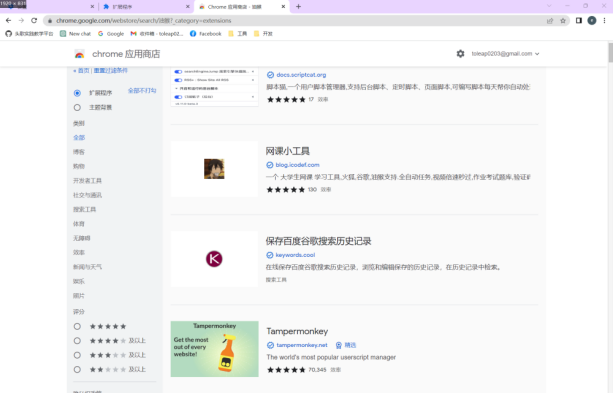This screenshot has height=394, width=614.
Task: Switch to the Chrome 应用商店 tab
Action: coord(242,7)
